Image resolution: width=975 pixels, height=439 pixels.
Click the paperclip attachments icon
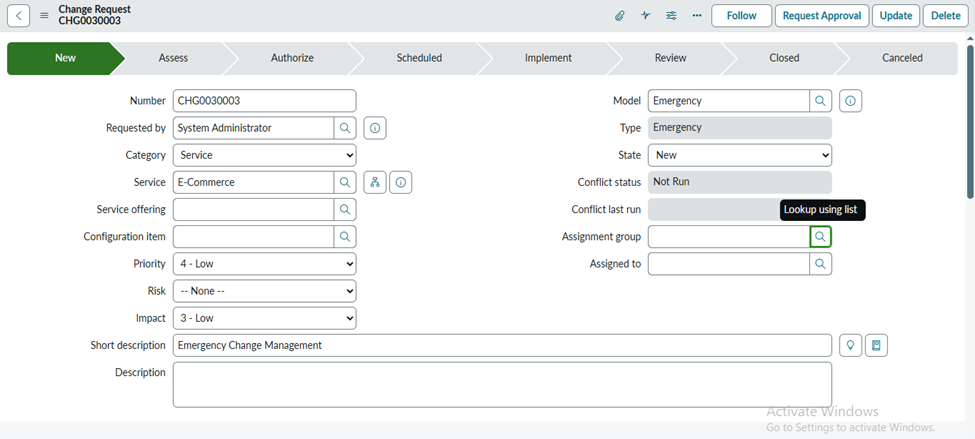click(x=620, y=16)
